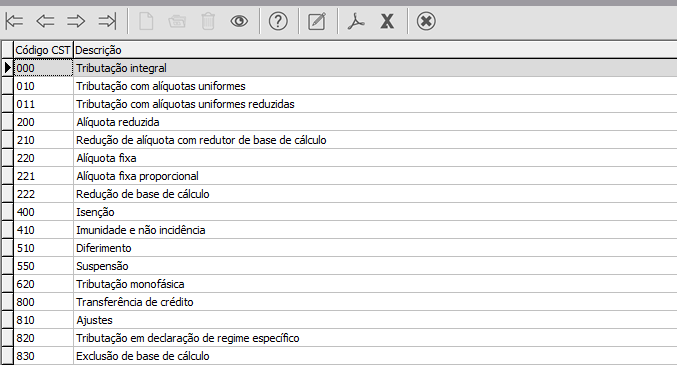The width and height of the screenshot is (677, 365).
Task: Select code cell 510
Action: (x=43, y=248)
